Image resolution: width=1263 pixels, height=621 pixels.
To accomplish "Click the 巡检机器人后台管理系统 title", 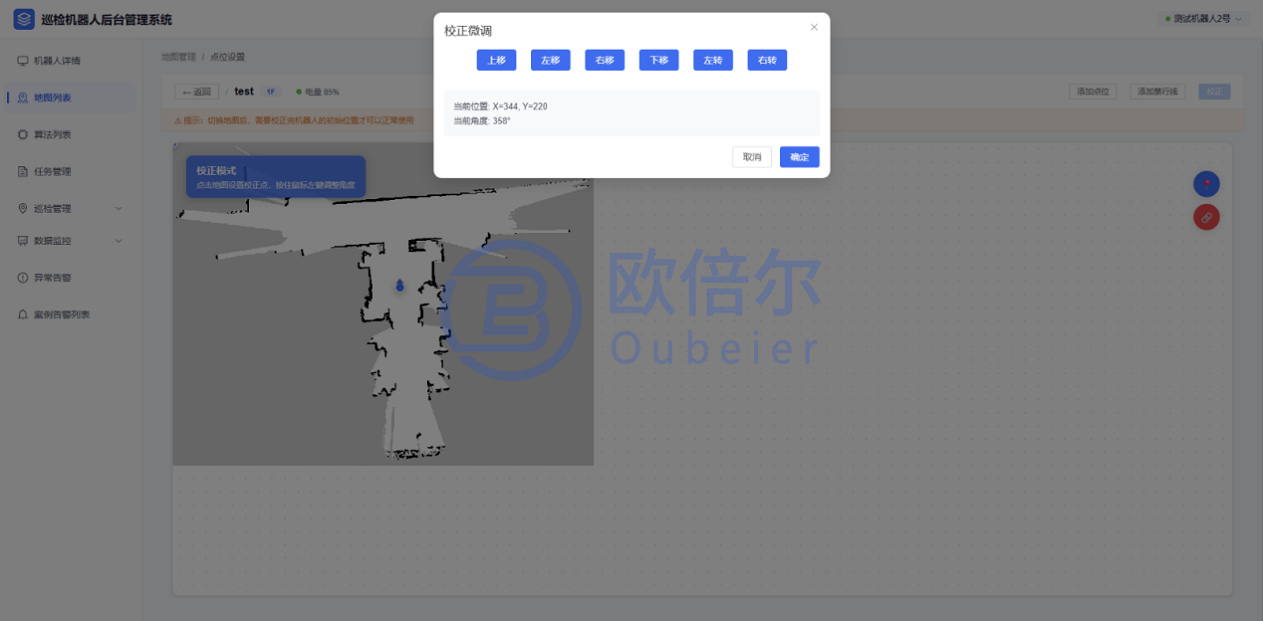I will [x=107, y=20].
